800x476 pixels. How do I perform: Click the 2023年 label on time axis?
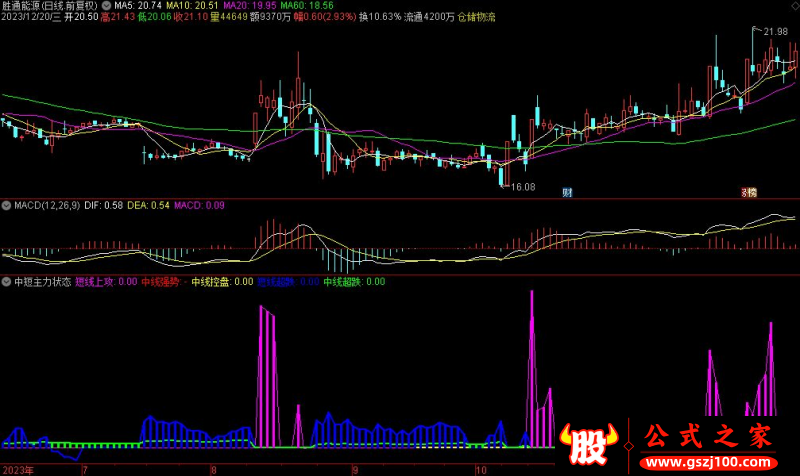(x=18, y=470)
